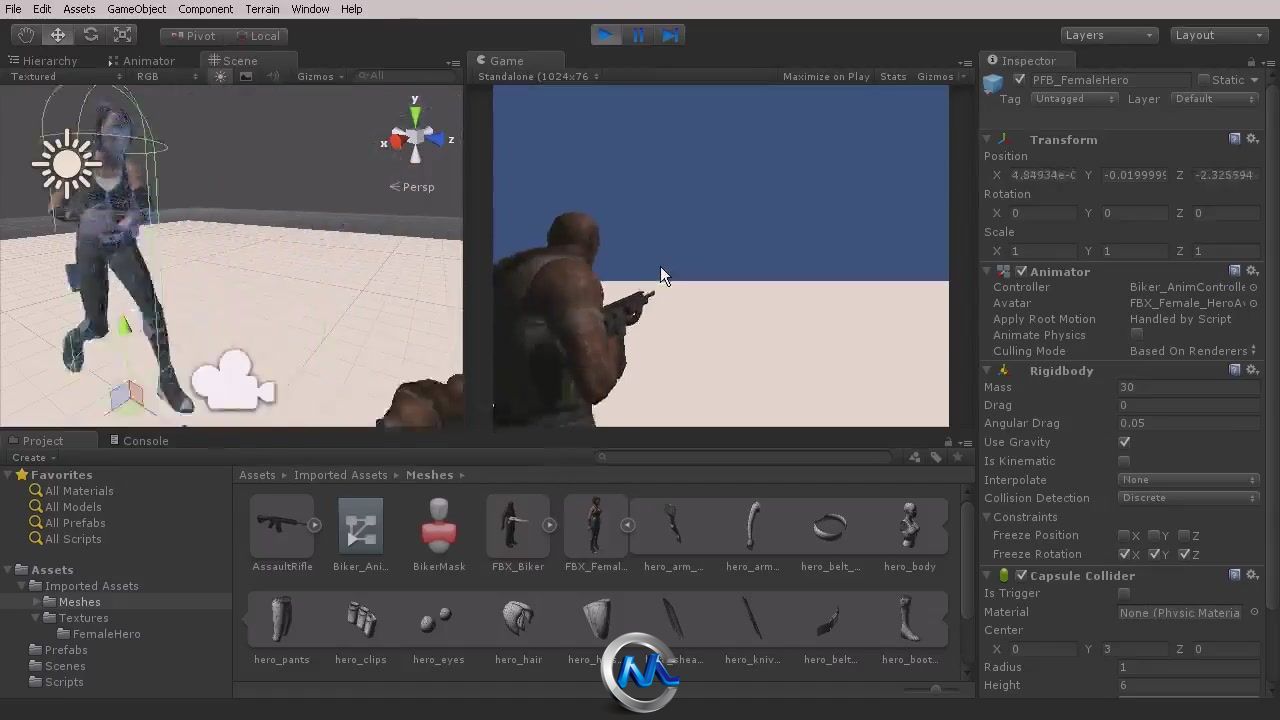The height and width of the screenshot is (720, 1280).
Task: Open the Culling Mode dropdown
Action: (x=1193, y=351)
